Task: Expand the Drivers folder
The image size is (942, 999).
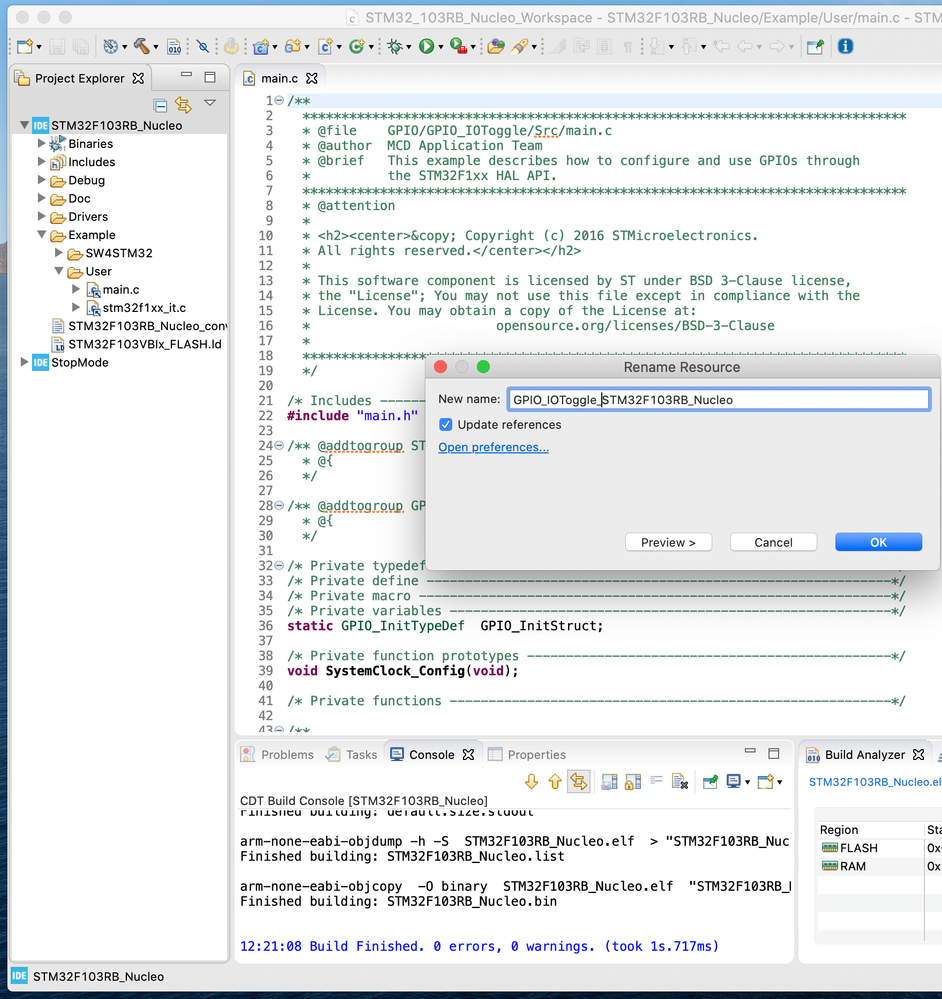Action: [x=41, y=216]
